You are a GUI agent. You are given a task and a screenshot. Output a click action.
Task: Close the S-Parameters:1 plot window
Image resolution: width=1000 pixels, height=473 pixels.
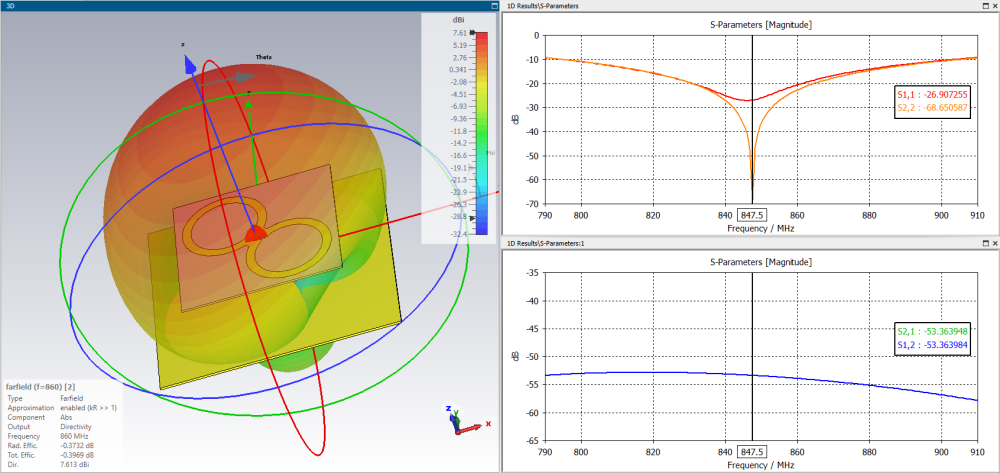click(x=995, y=244)
